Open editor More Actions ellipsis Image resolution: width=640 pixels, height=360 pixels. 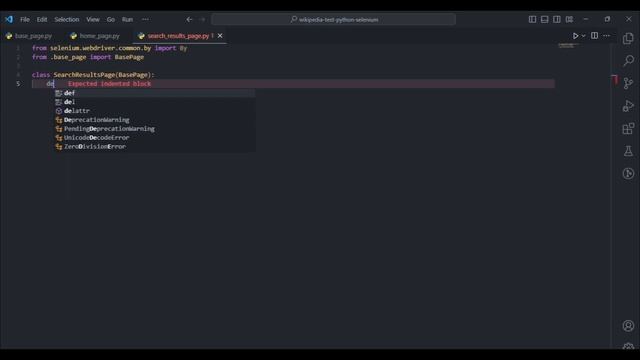[607, 36]
